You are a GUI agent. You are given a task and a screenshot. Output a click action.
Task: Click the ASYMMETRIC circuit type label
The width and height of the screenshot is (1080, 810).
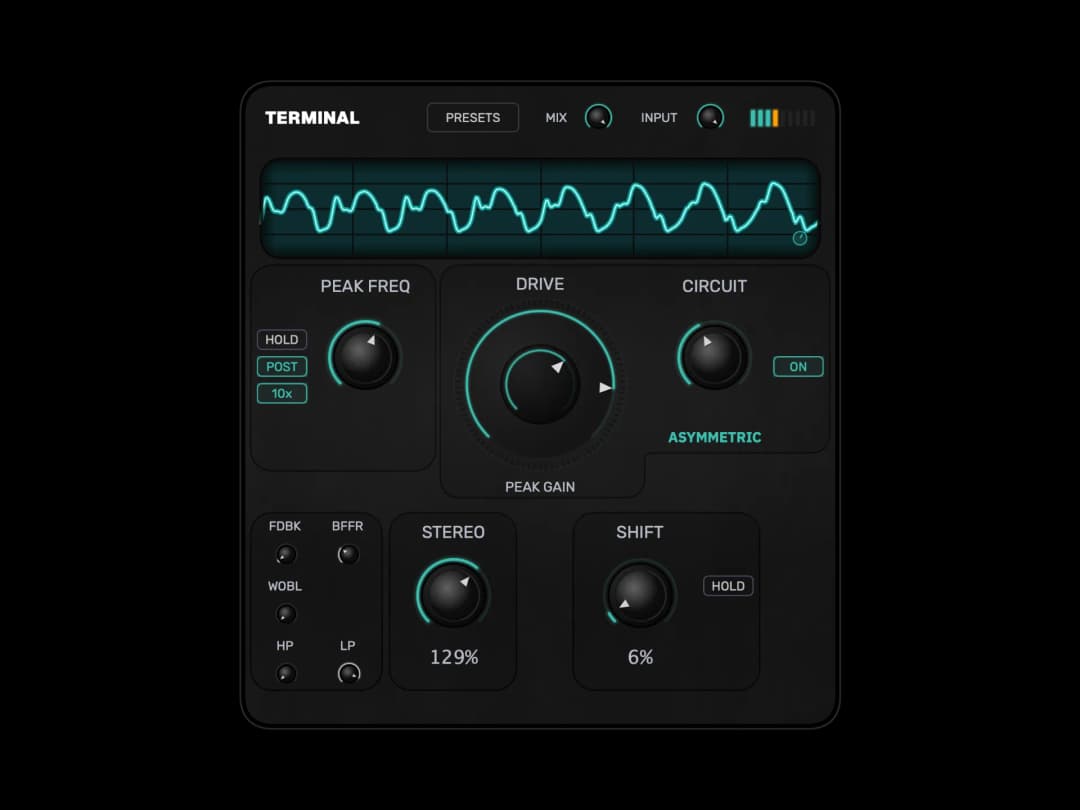point(714,437)
